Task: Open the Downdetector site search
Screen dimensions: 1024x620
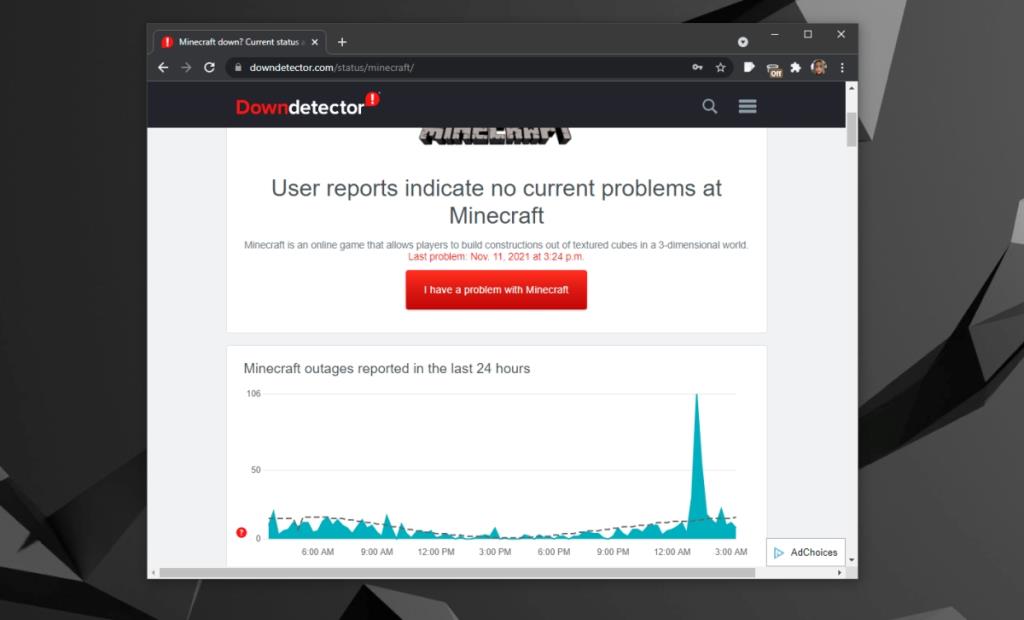Action: coord(710,106)
